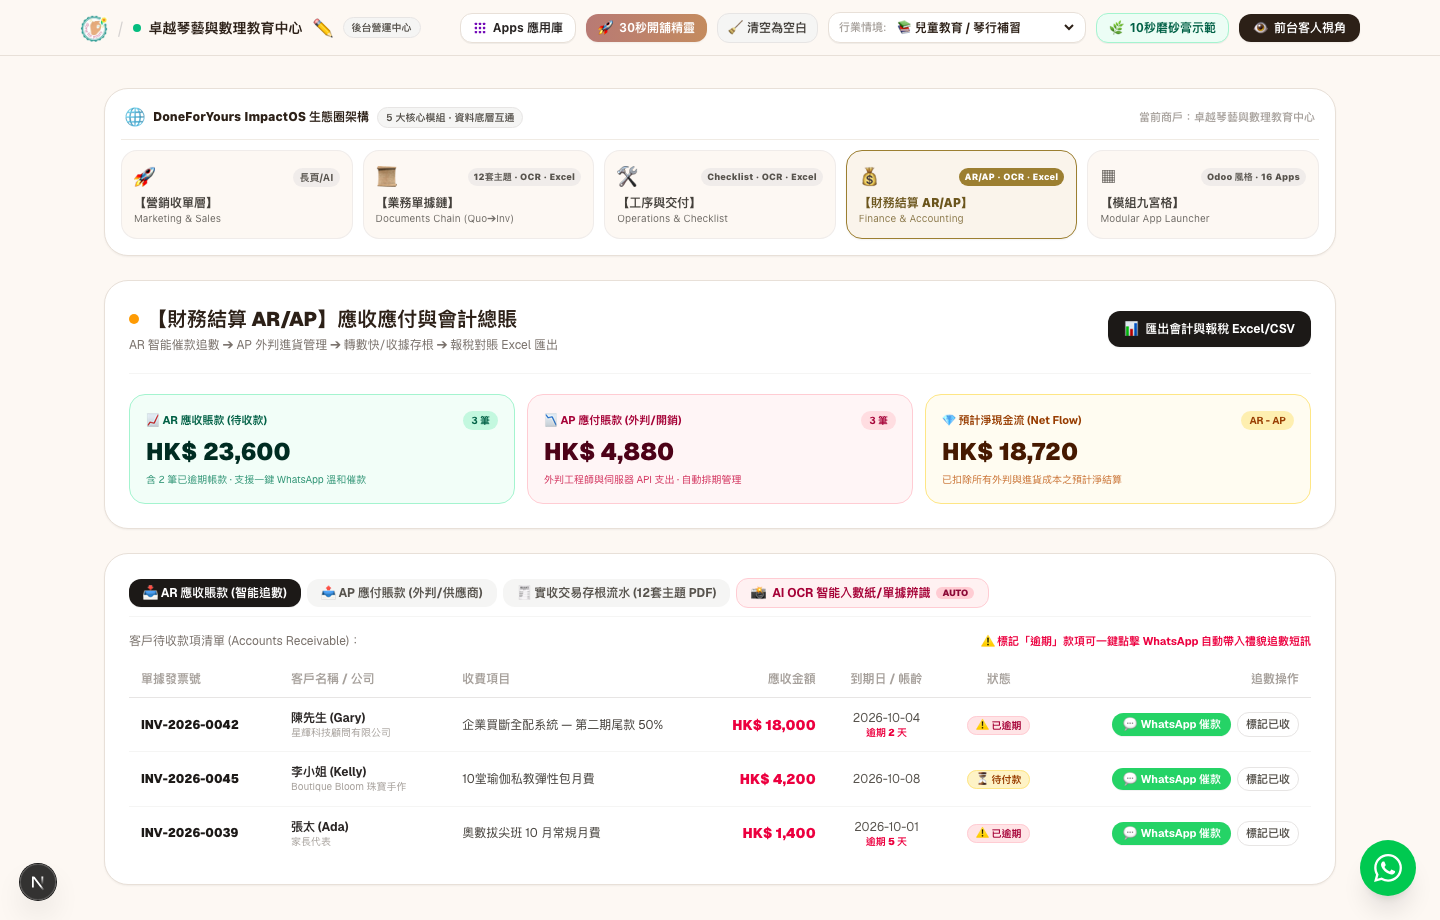
Task: Click the 3 筆 badge in the AP card
Action: (878, 421)
